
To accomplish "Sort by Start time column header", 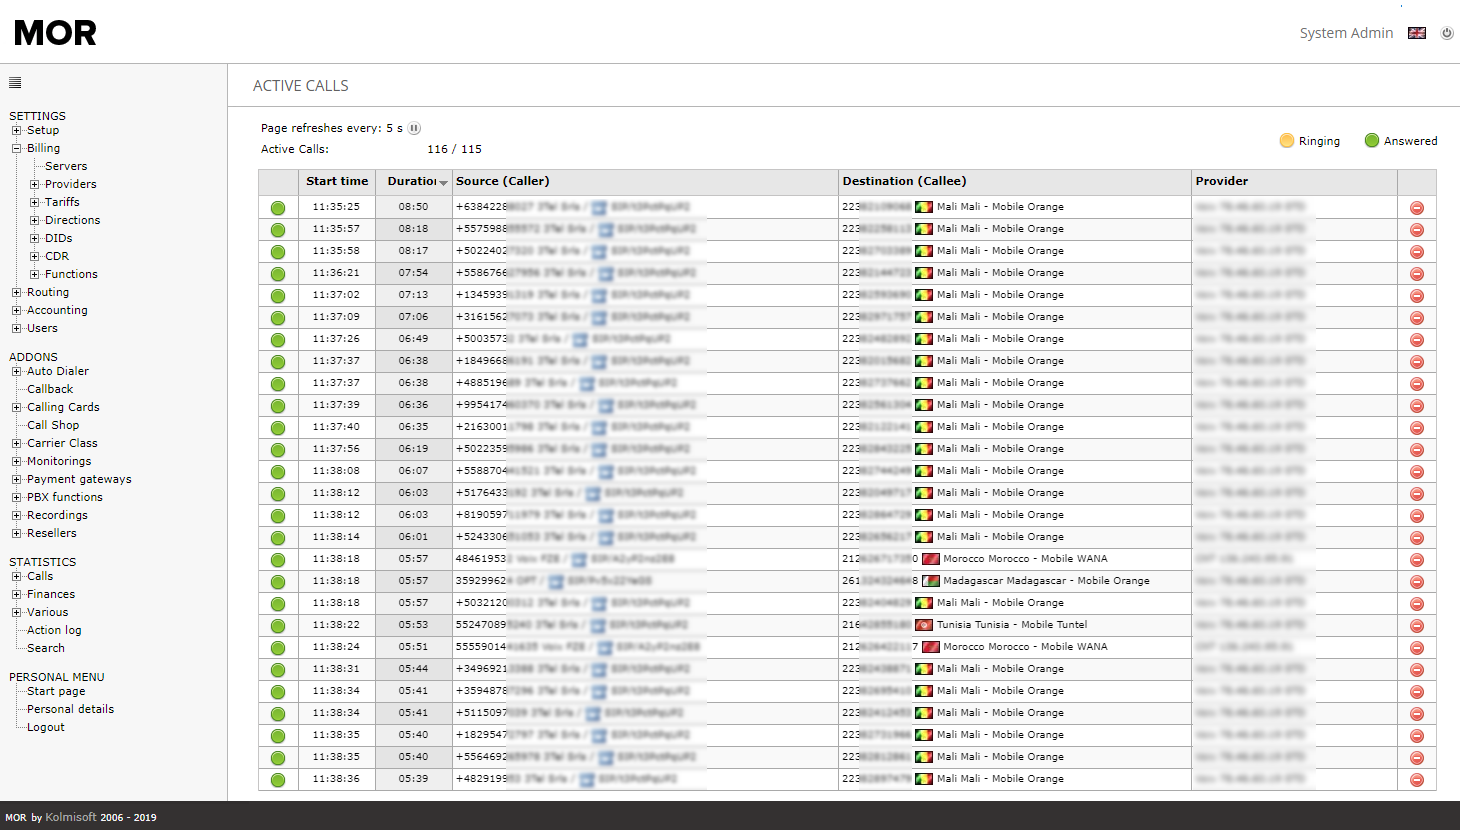I will point(337,181).
